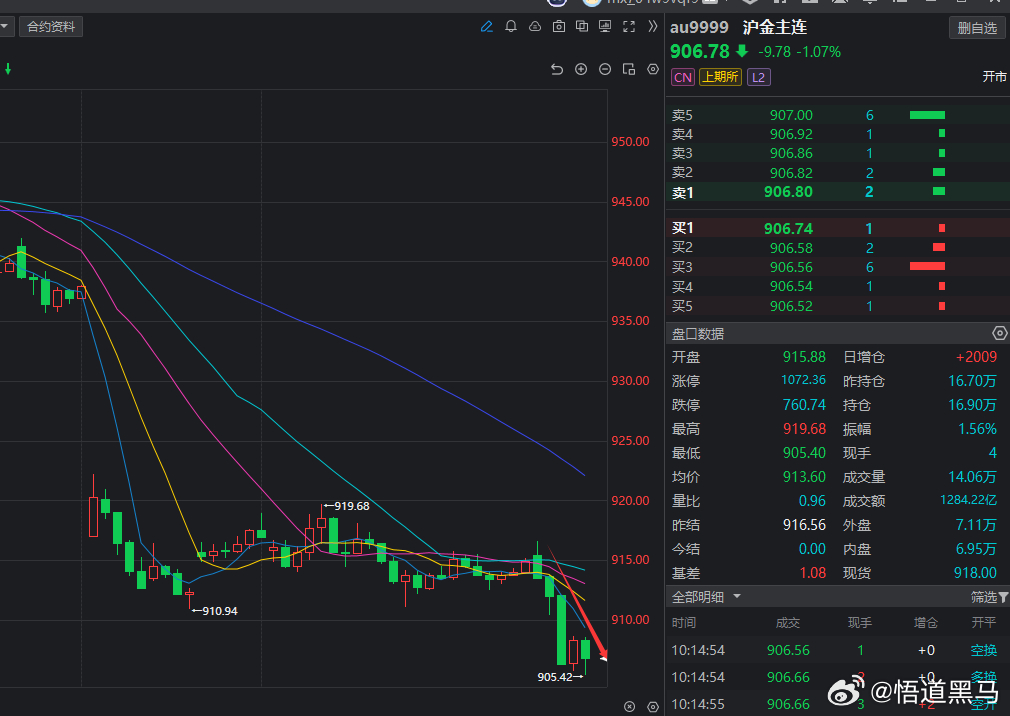This screenshot has height=716, width=1010.
Task: Click the 日增仓 value +2009
Action: (976, 357)
